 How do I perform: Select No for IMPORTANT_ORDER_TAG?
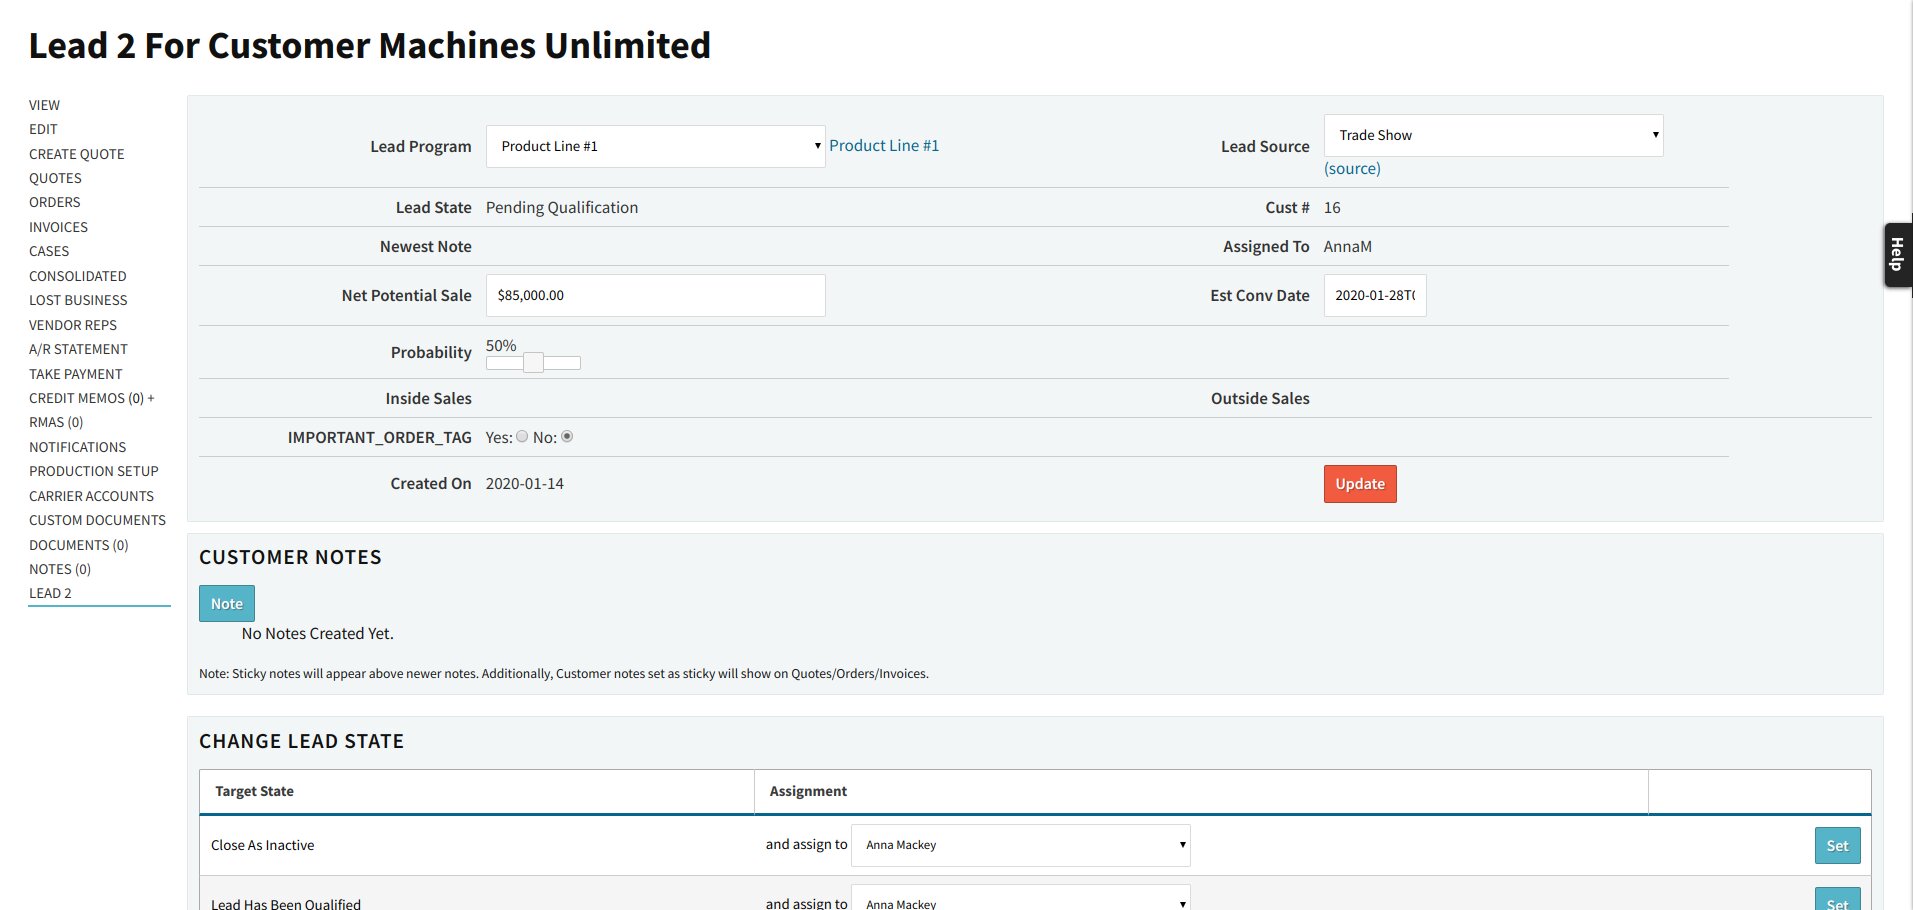click(567, 436)
